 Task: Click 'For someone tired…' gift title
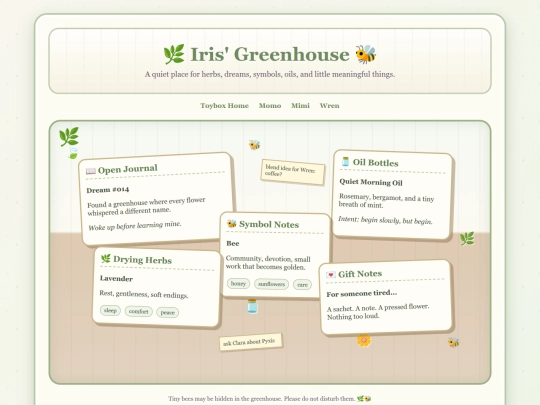tap(362, 294)
